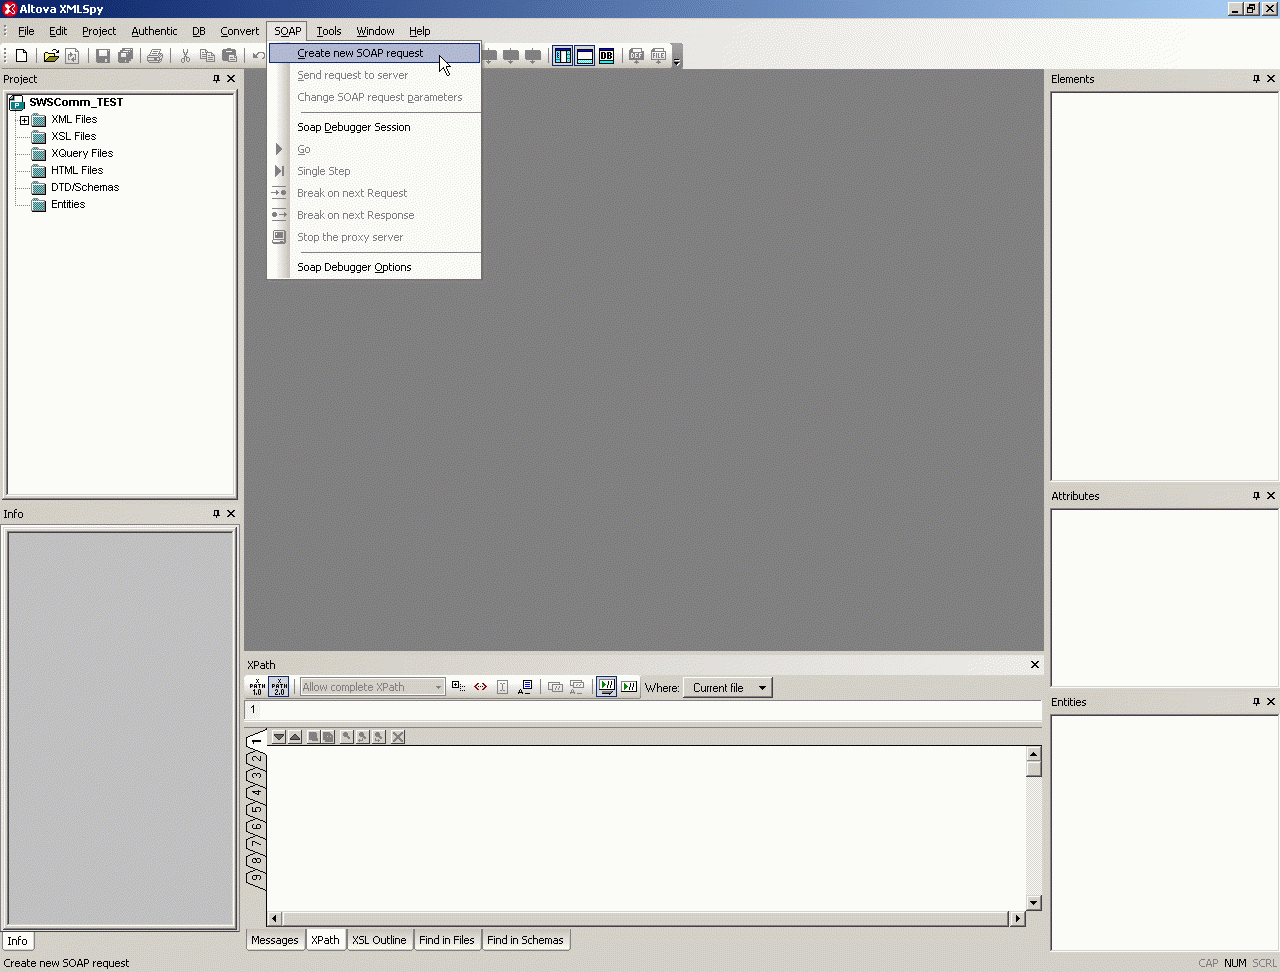Click the show header in output icon
Image resolution: width=1280 pixels, height=972 pixels.
click(459, 687)
